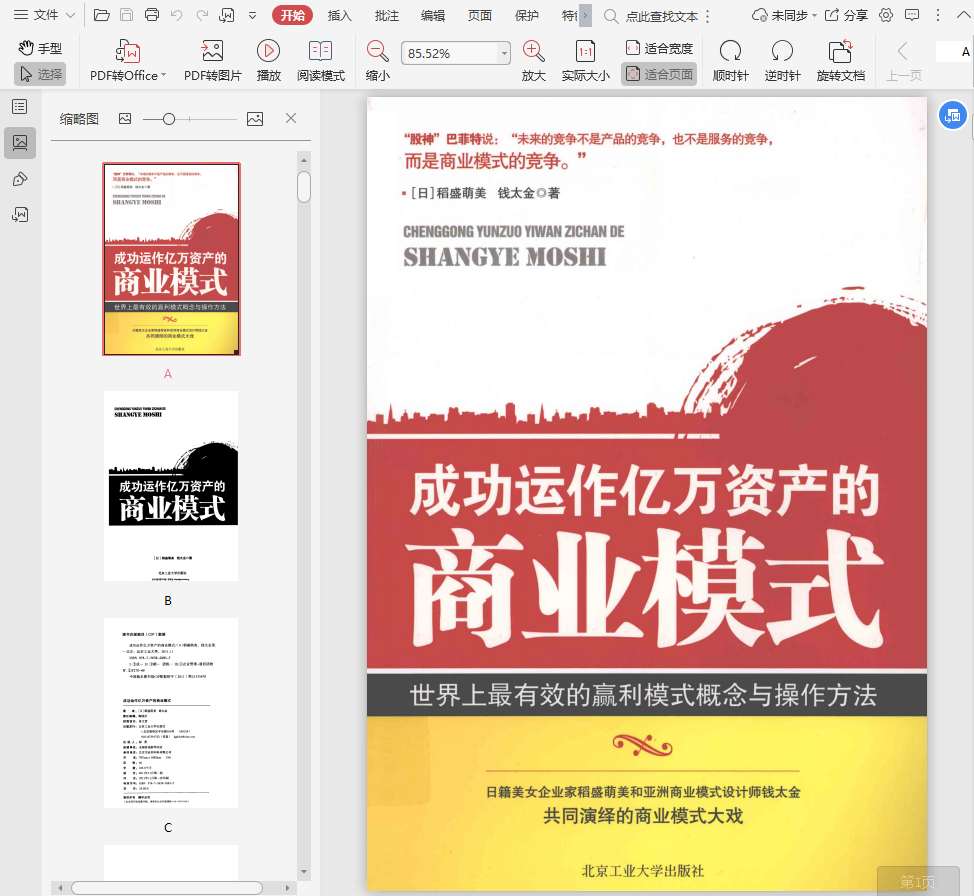This screenshot has width=974, height=896.
Task: Click the PDF转图片 tool
Action: point(212,61)
